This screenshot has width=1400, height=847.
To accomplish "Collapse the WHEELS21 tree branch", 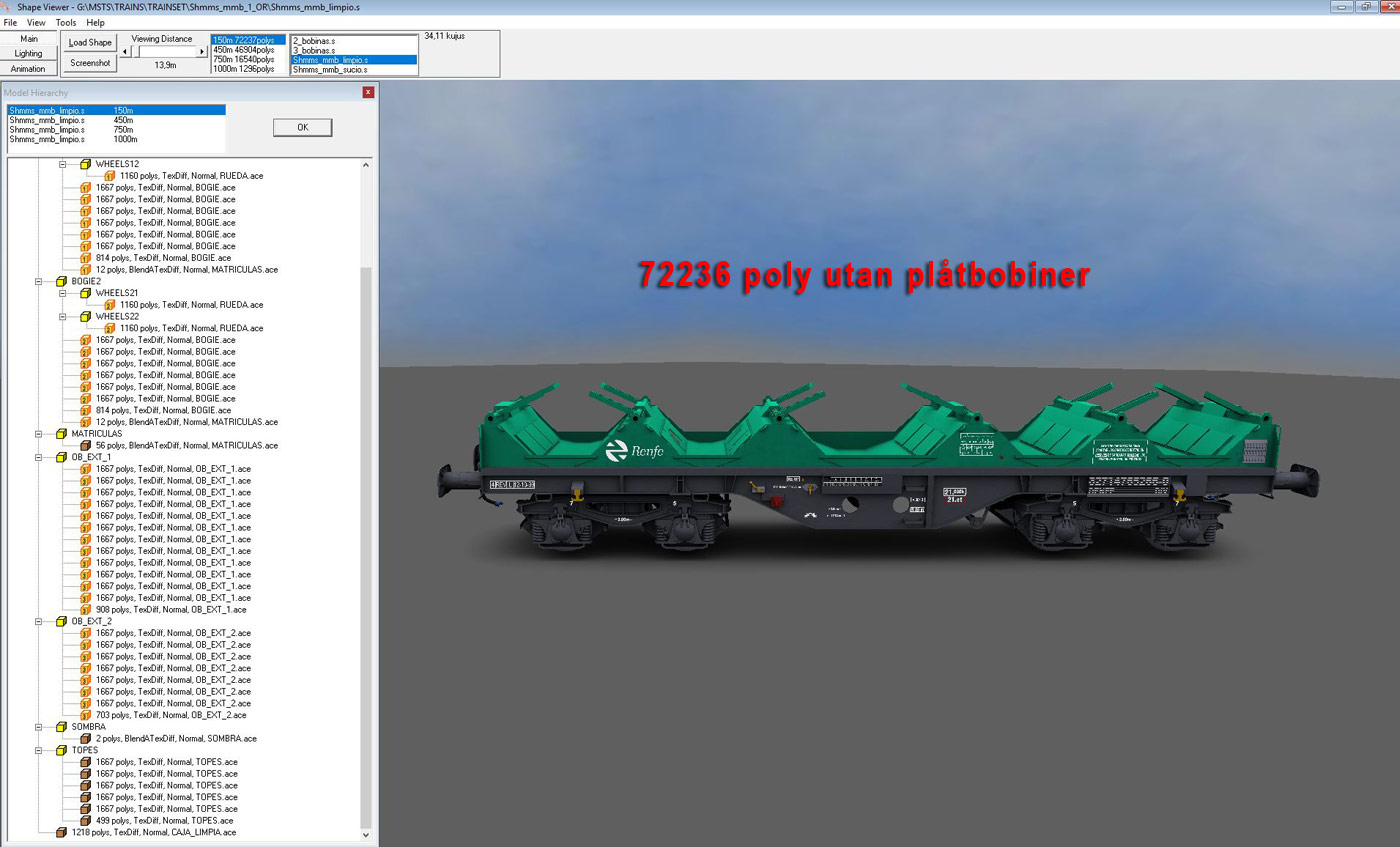I will [x=62, y=293].
